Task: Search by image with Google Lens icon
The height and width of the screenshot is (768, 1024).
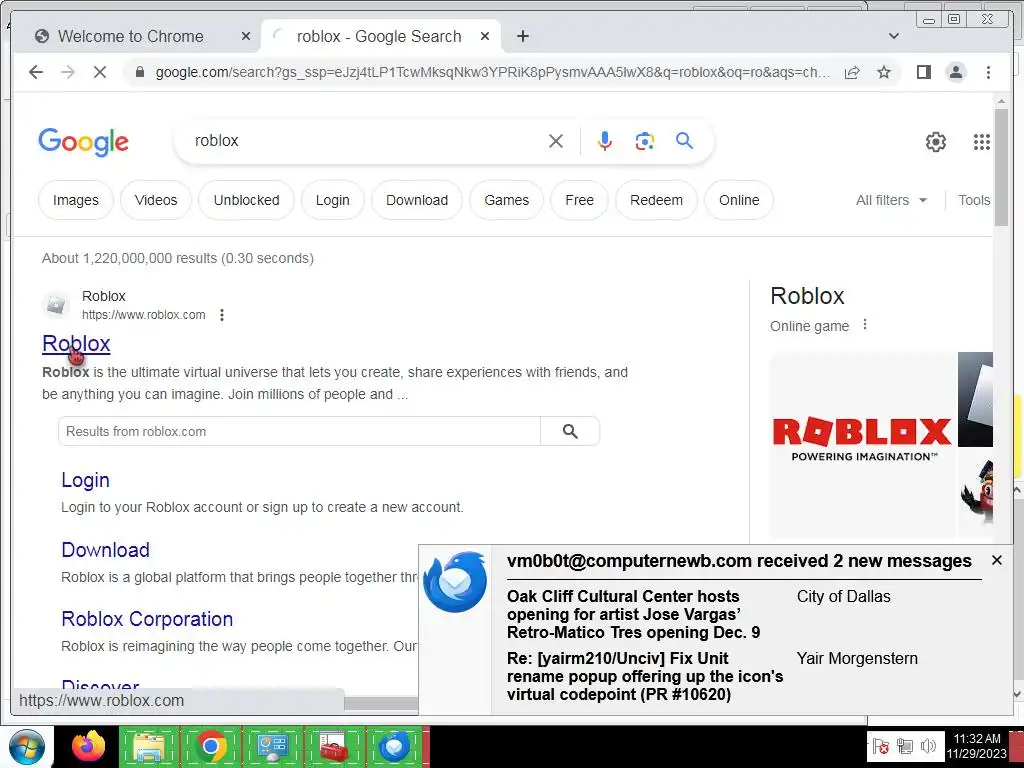Action: [x=645, y=141]
